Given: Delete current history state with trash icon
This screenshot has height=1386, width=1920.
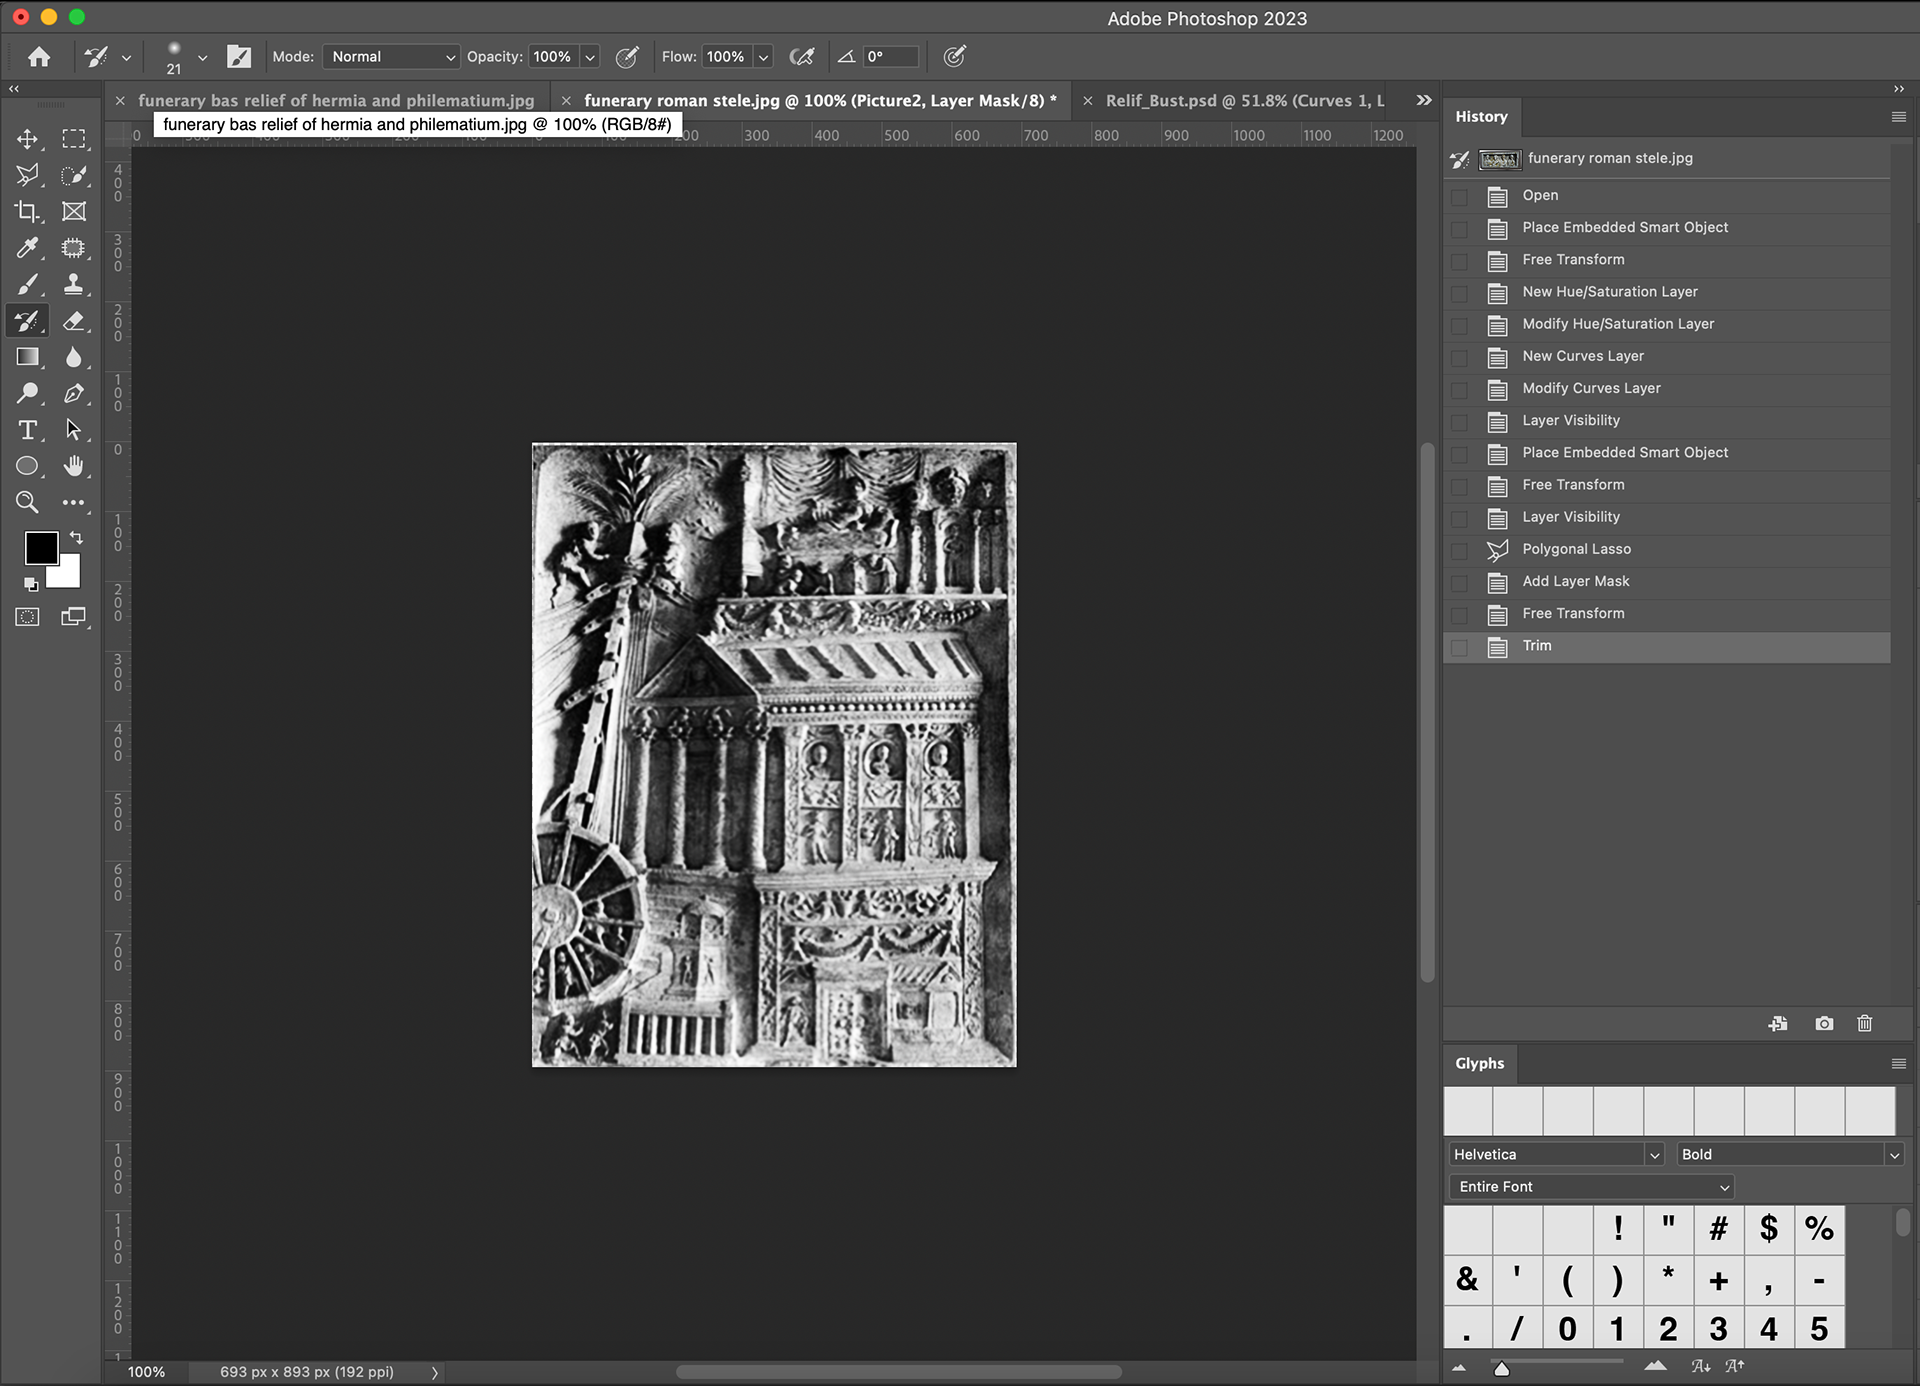Looking at the screenshot, I should click(x=1864, y=1024).
